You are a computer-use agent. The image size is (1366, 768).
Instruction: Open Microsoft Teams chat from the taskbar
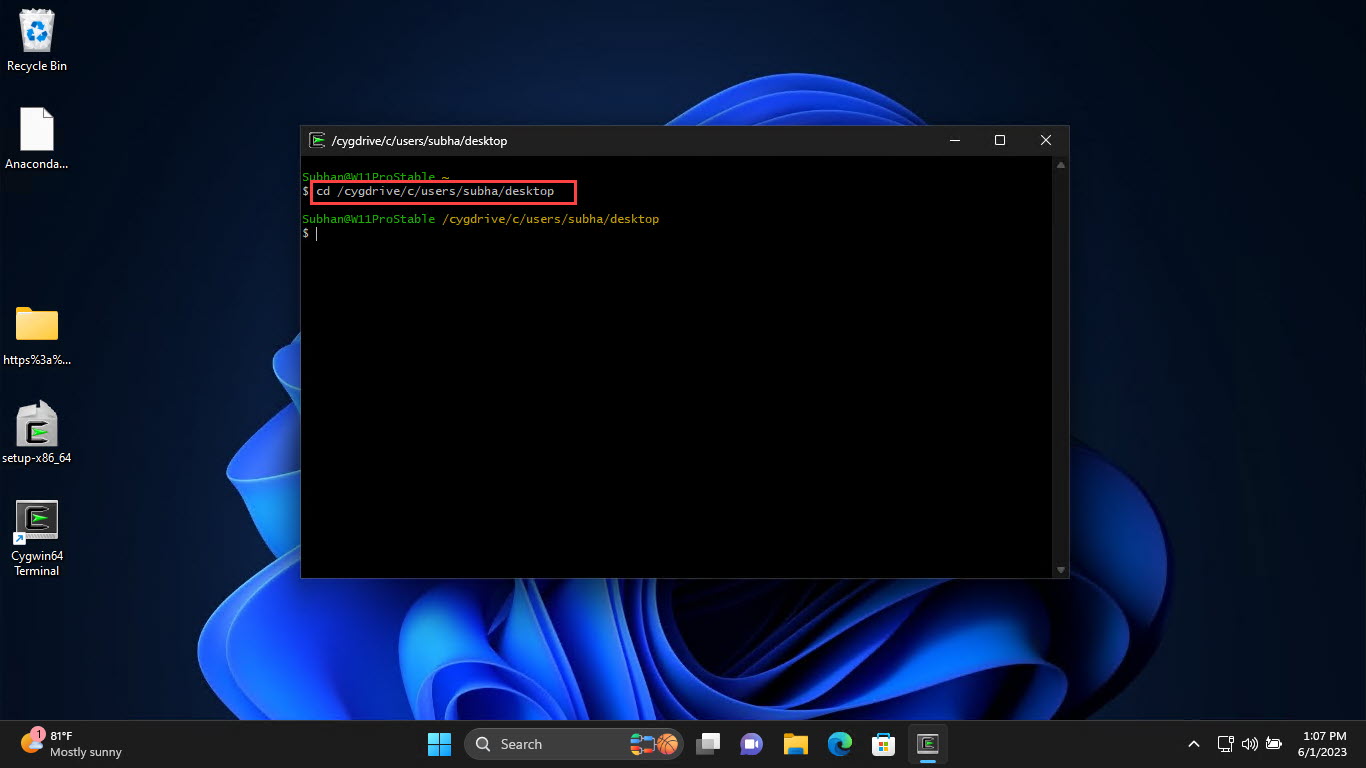pyautogui.click(x=751, y=744)
